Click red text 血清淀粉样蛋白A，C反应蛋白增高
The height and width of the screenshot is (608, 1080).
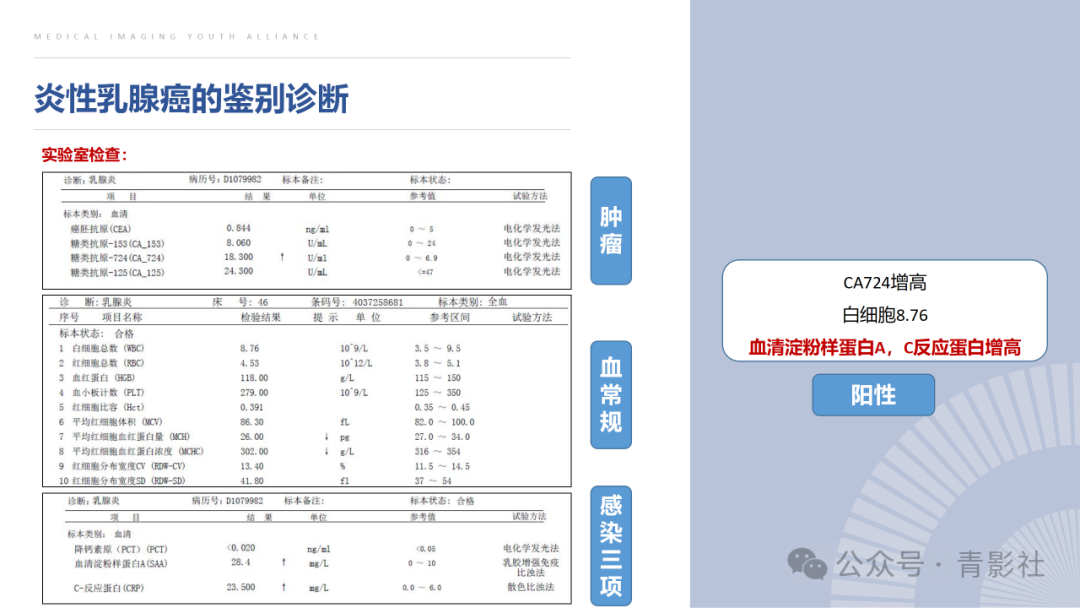pos(884,348)
